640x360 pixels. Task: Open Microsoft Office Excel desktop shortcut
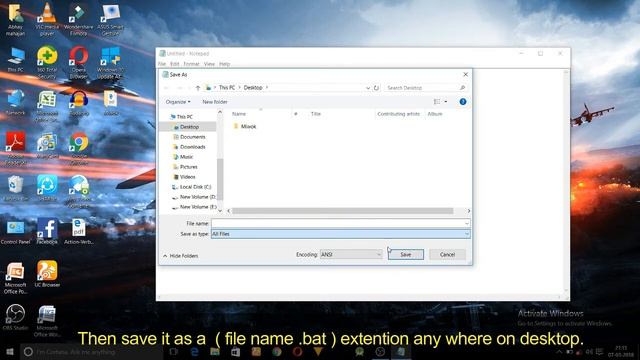(x=47, y=105)
